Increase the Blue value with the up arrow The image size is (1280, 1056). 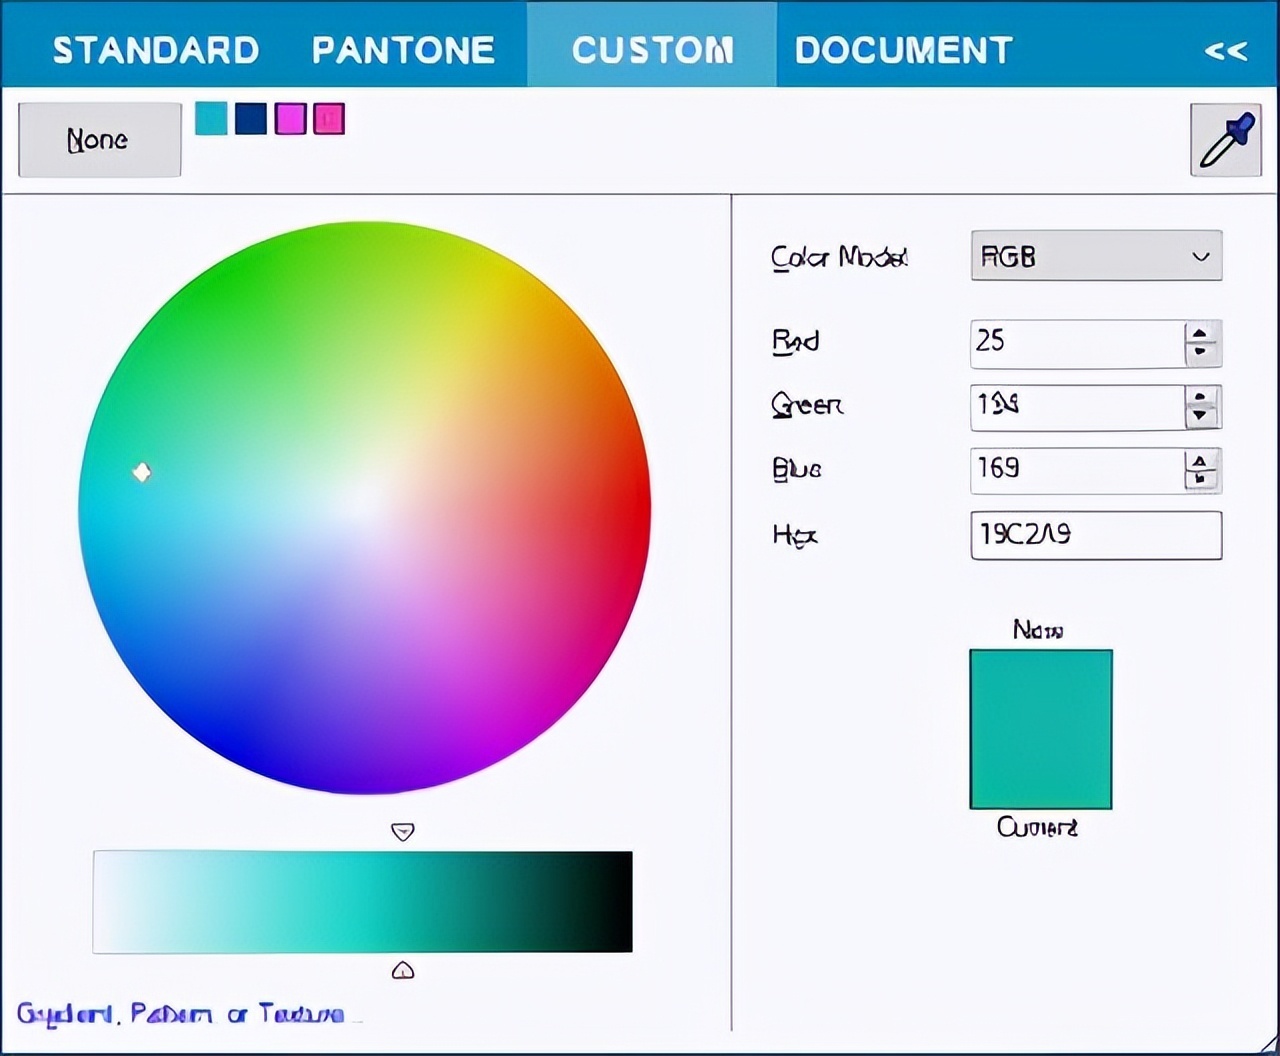1202,461
